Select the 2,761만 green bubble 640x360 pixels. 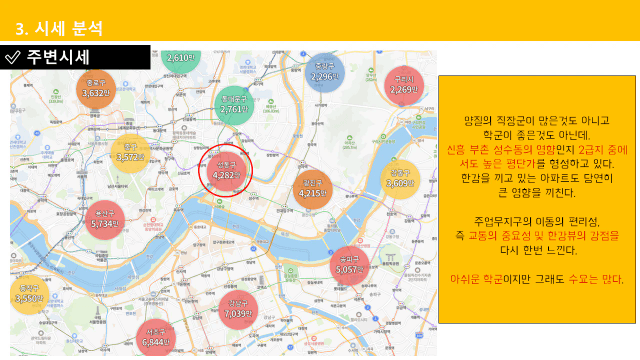(x=234, y=105)
